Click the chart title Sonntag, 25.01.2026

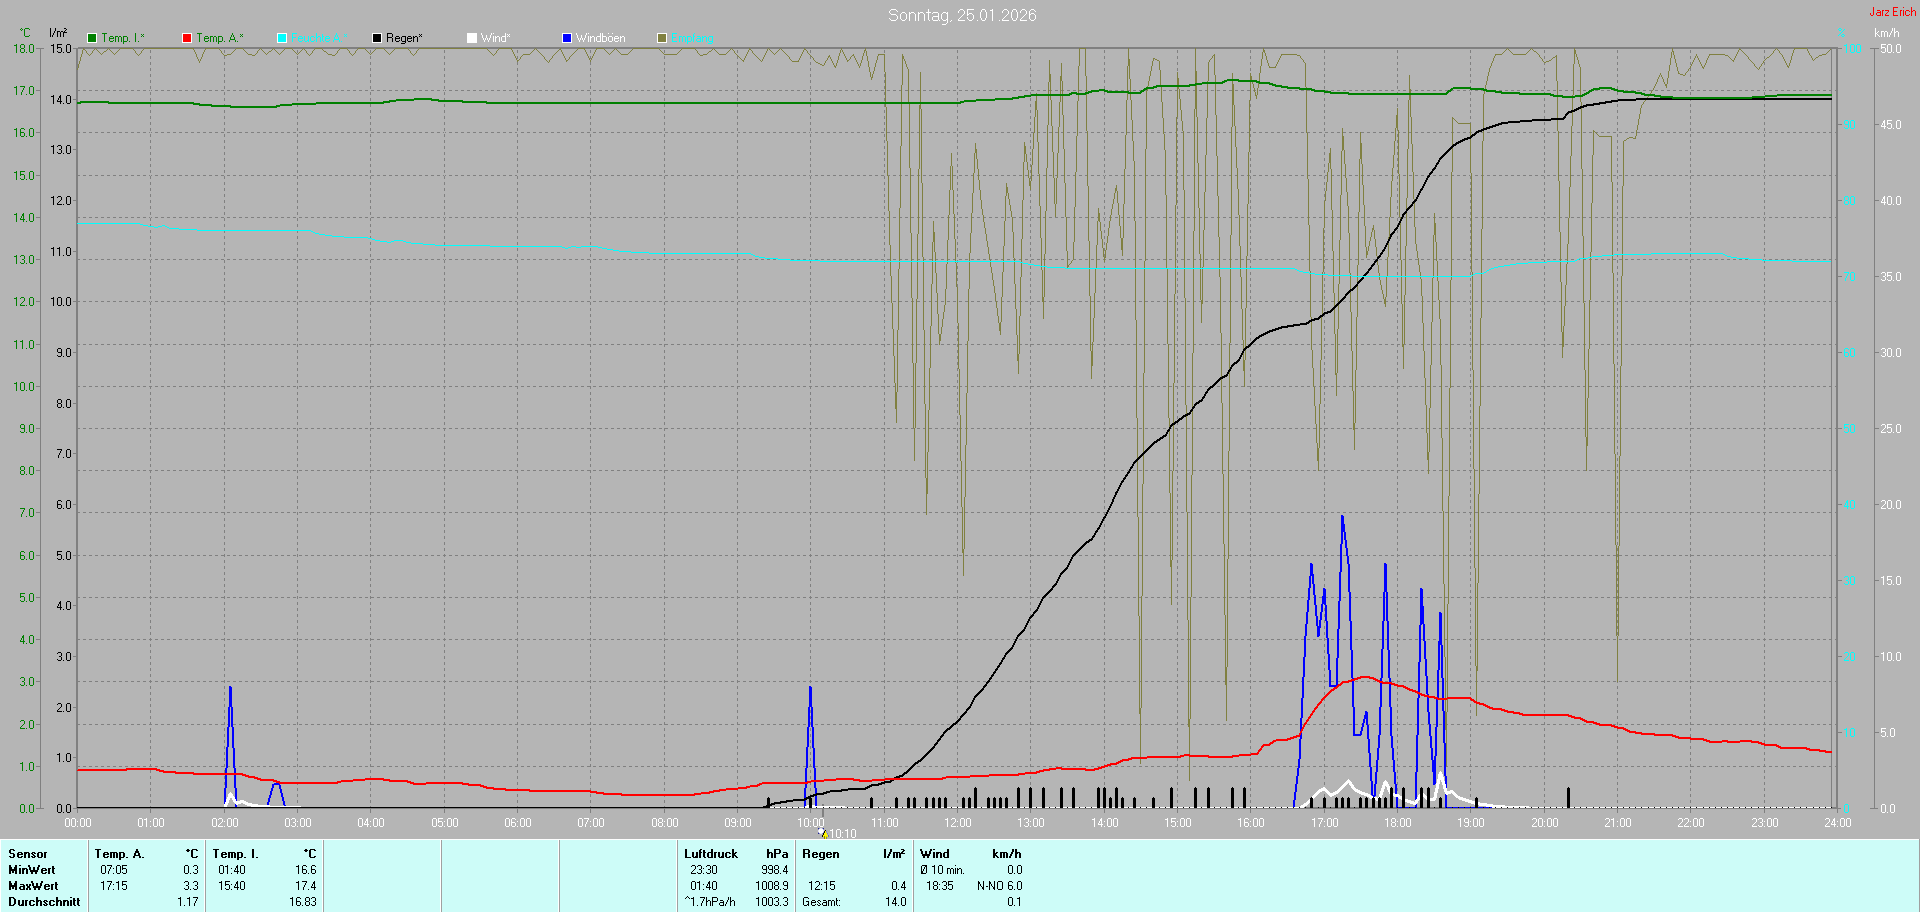[x=962, y=15]
